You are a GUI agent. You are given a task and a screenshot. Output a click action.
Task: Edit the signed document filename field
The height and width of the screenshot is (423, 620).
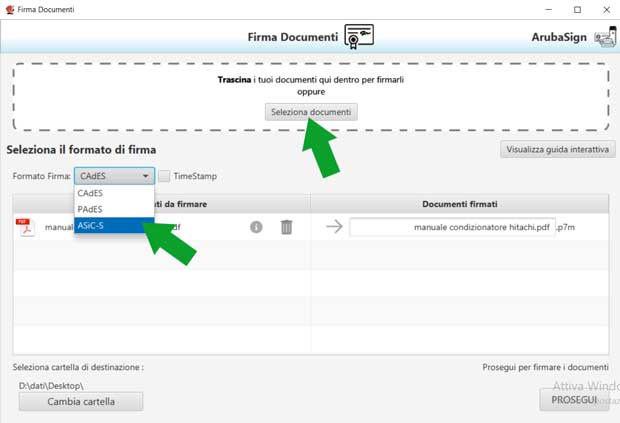452,227
